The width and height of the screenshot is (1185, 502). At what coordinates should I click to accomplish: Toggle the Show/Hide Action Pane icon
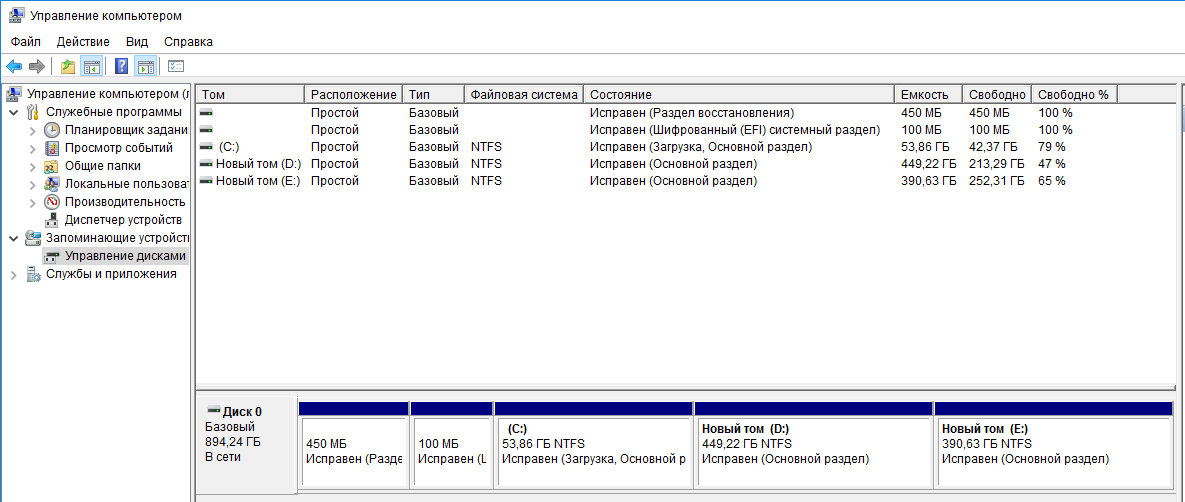tap(145, 67)
